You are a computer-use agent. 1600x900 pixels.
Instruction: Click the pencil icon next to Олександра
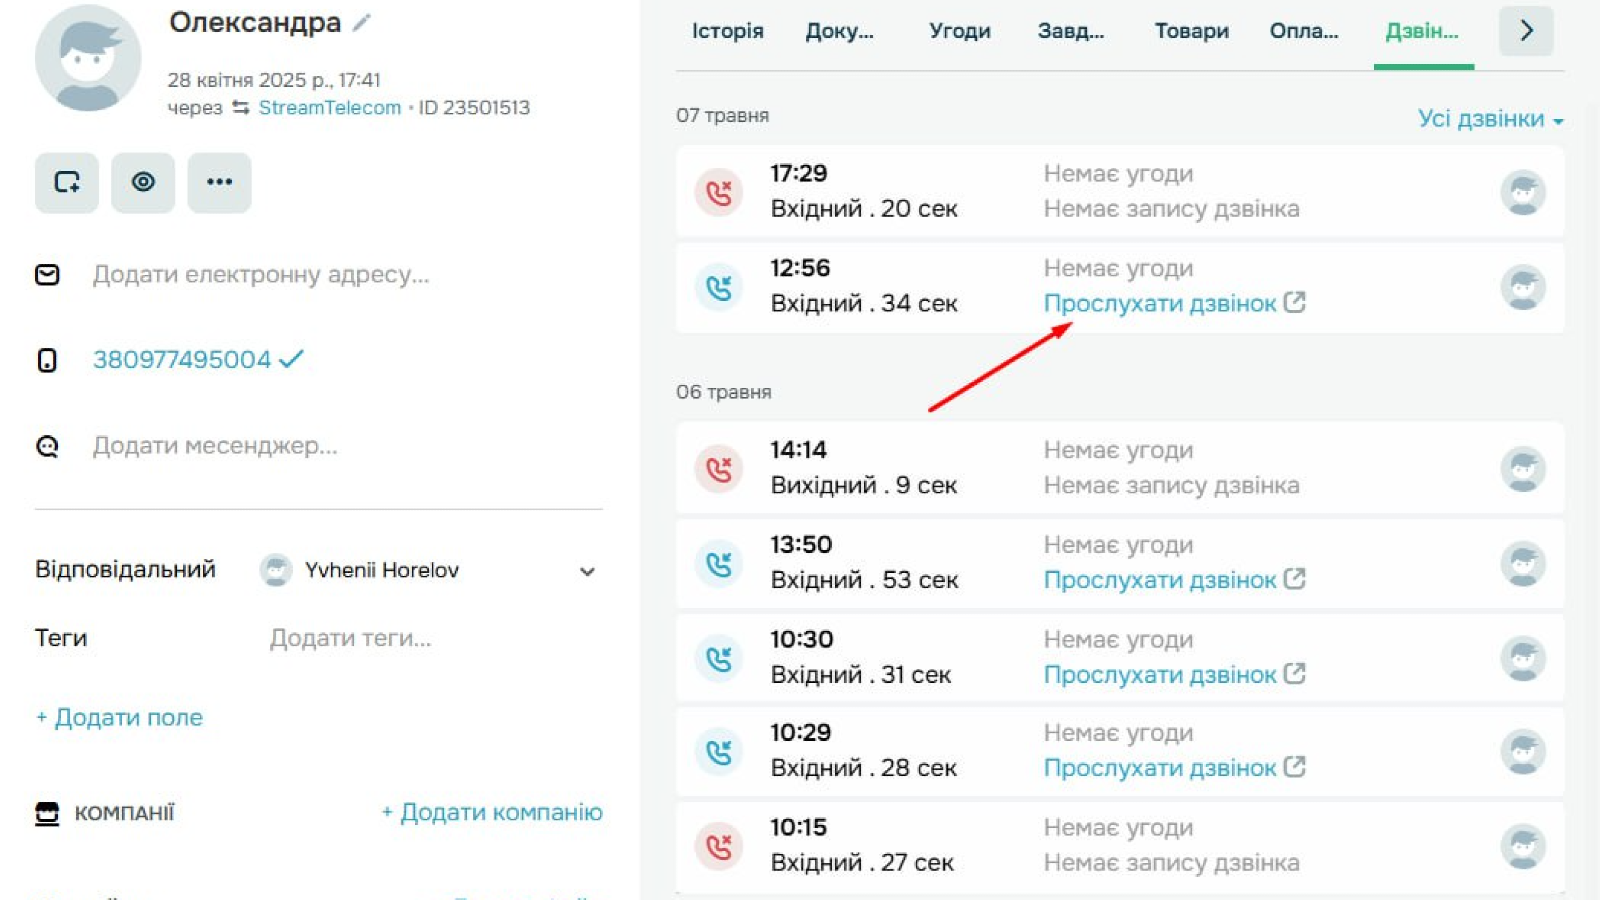pyautogui.click(x=362, y=22)
